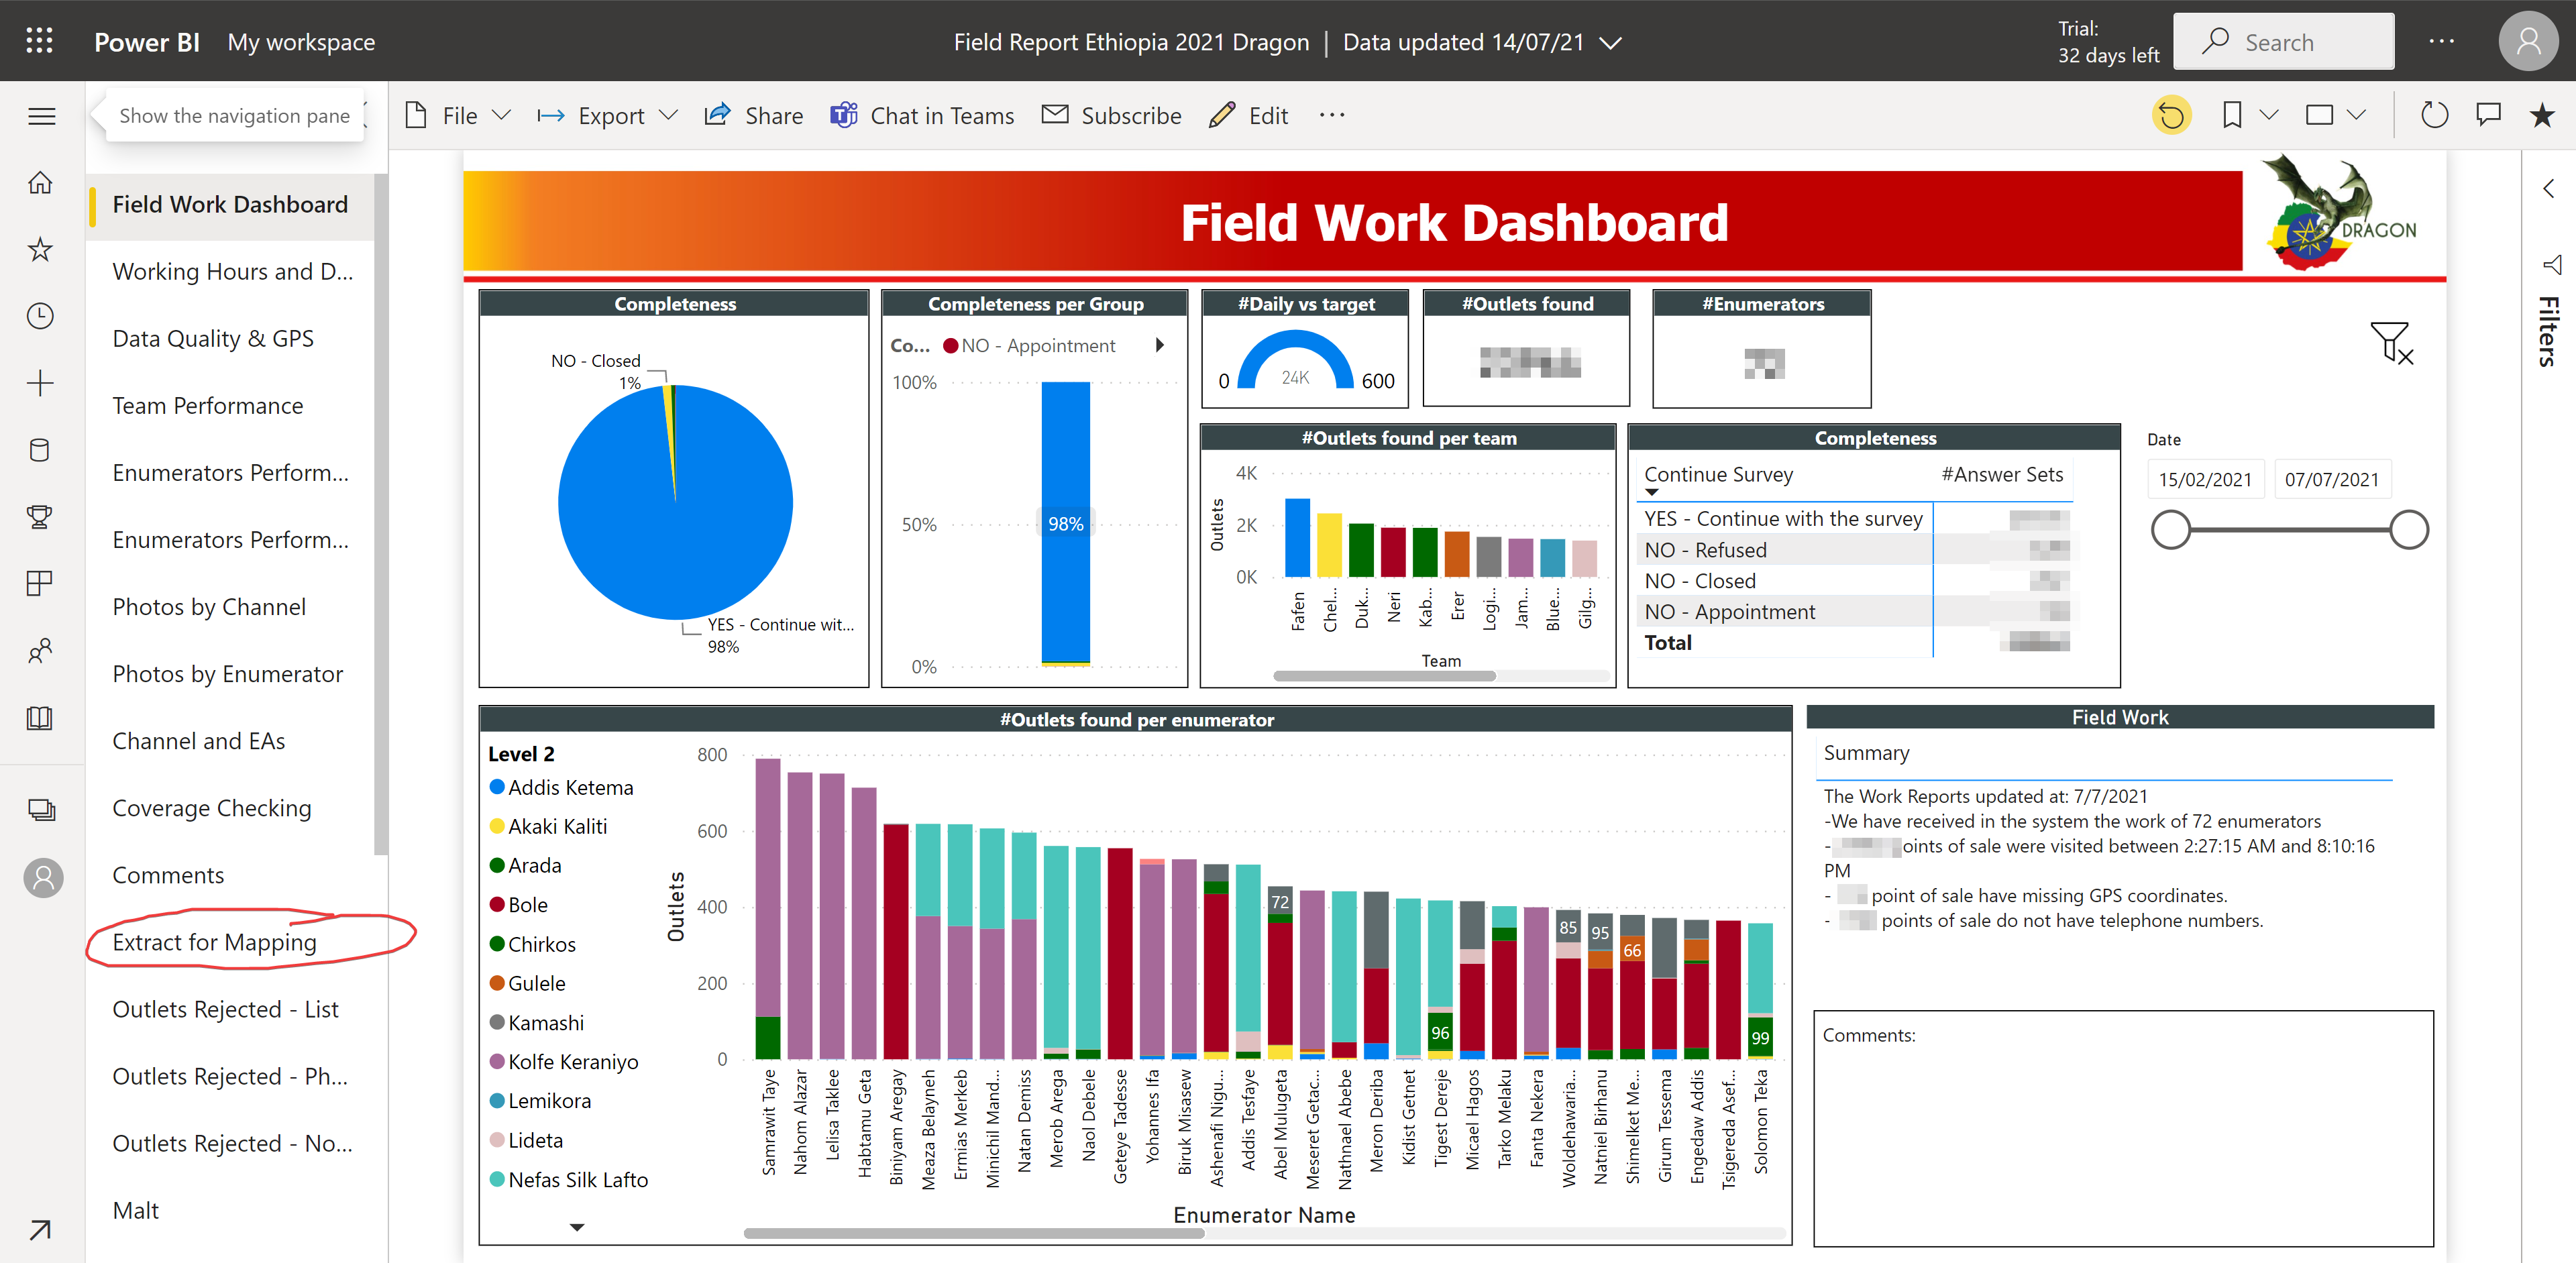Viewport: 2576px width, 1263px height.
Task: Click the Subscribe button
Action: 1111,116
